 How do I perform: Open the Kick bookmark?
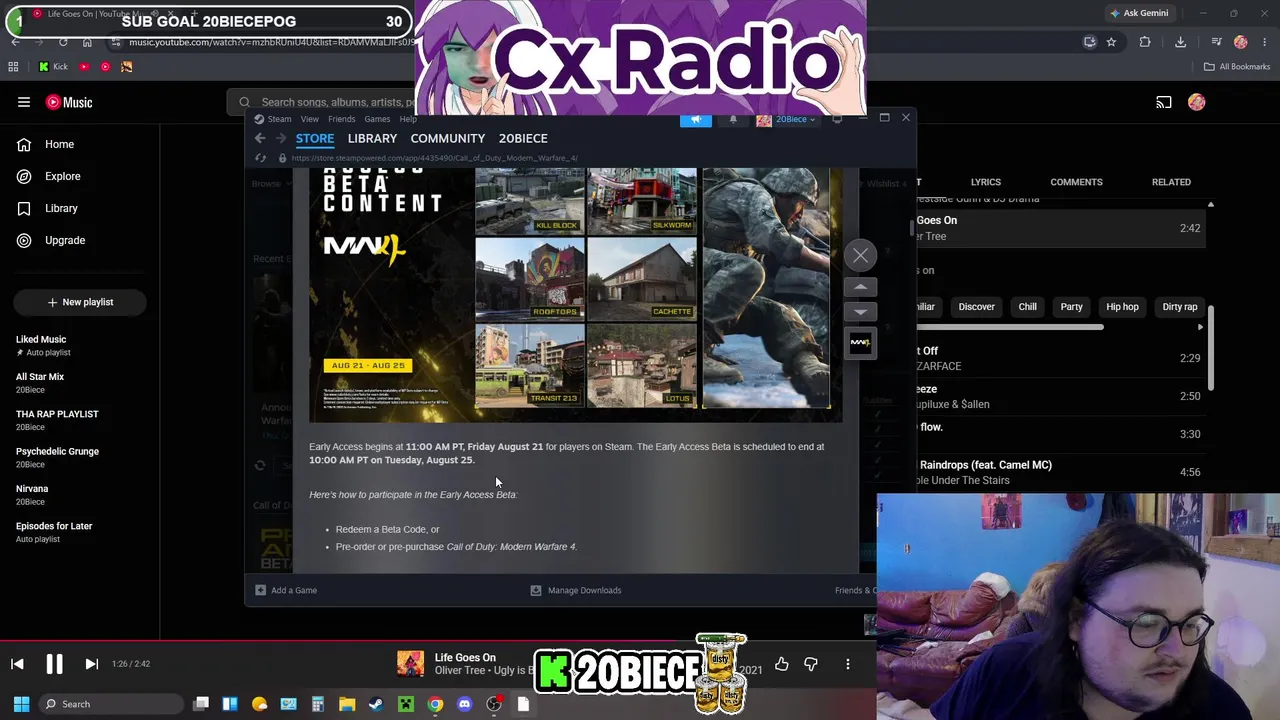(53, 67)
